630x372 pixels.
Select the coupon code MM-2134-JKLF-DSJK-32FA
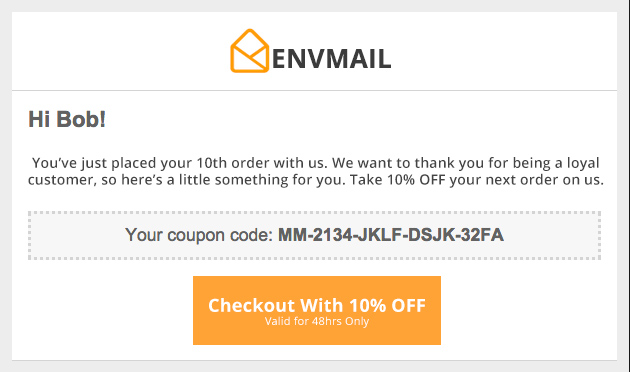[391, 235]
